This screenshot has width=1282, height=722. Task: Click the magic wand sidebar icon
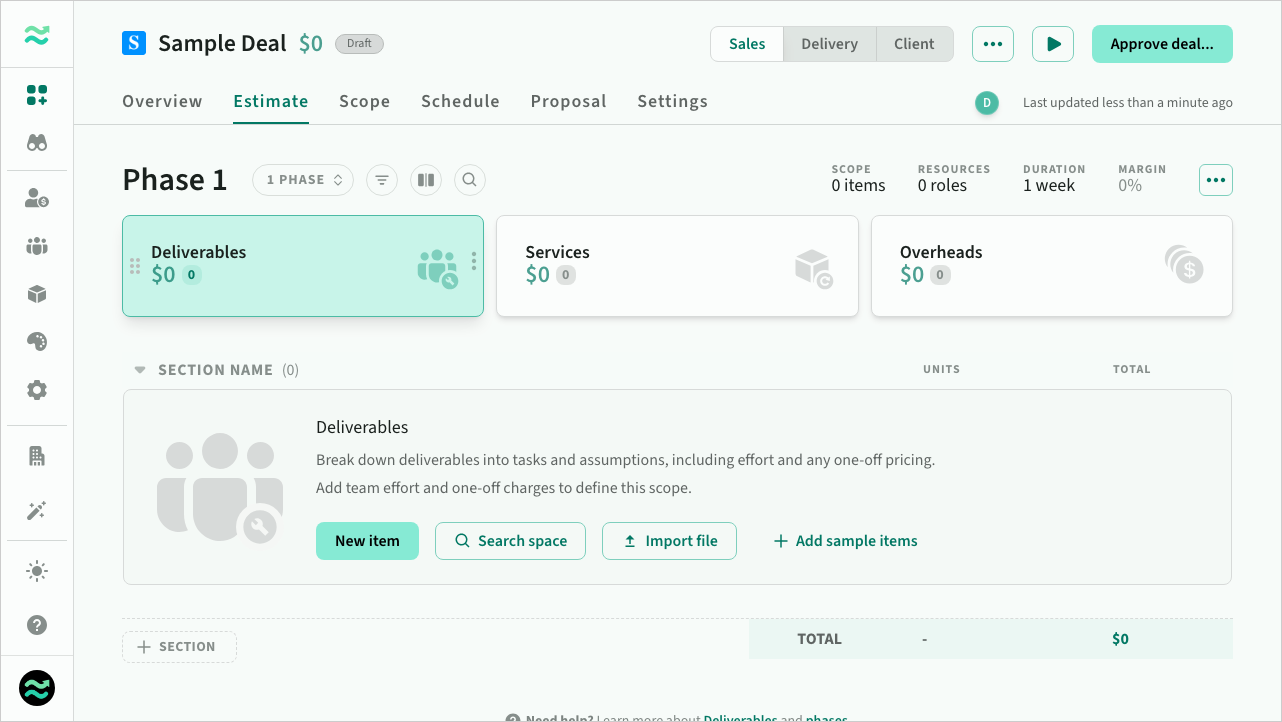click(37, 511)
